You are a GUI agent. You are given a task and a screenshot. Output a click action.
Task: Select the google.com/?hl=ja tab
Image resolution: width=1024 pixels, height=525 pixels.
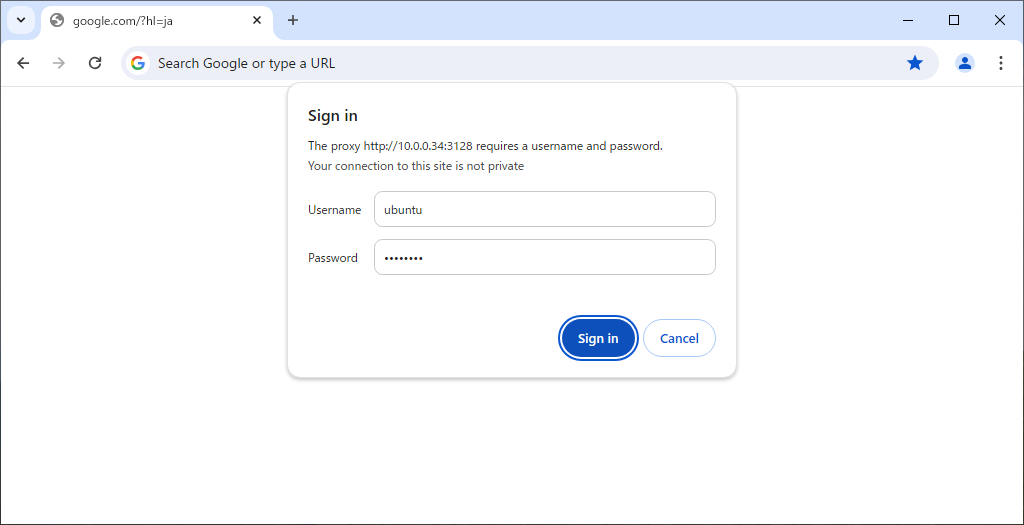click(x=150, y=20)
